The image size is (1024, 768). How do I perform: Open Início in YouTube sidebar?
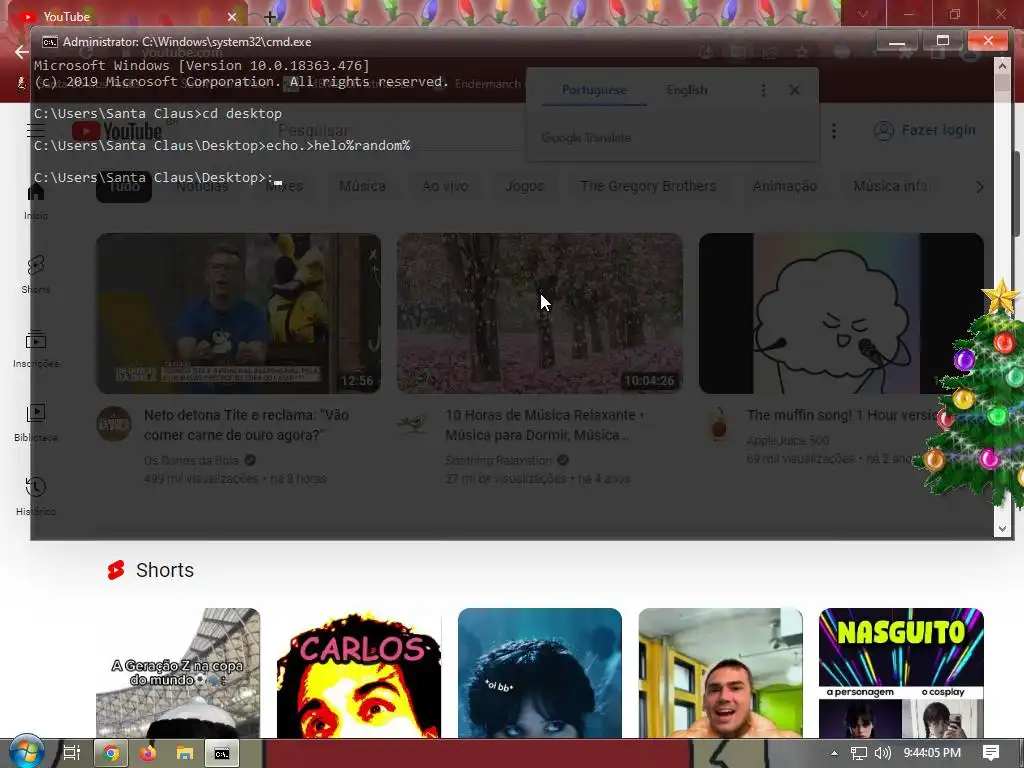[x=36, y=200]
